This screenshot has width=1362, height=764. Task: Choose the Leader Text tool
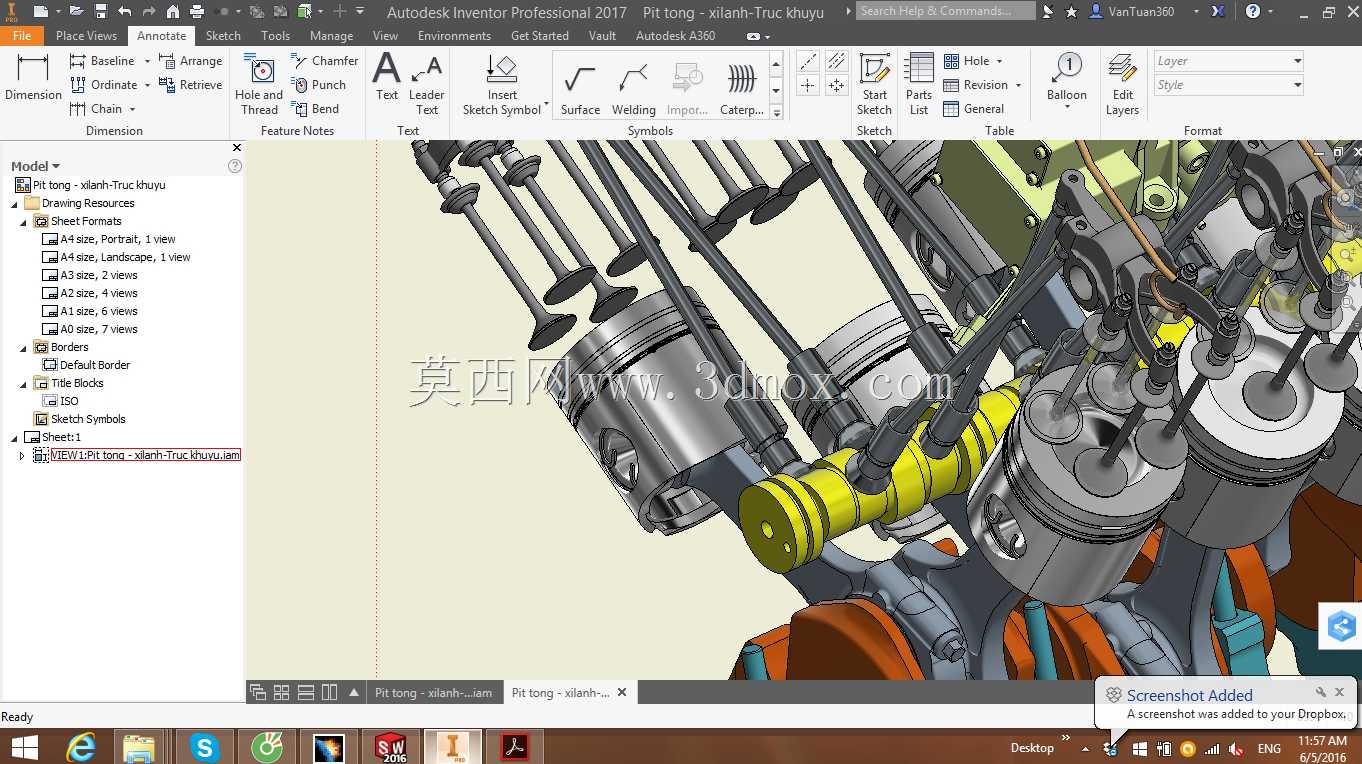tap(427, 84)
